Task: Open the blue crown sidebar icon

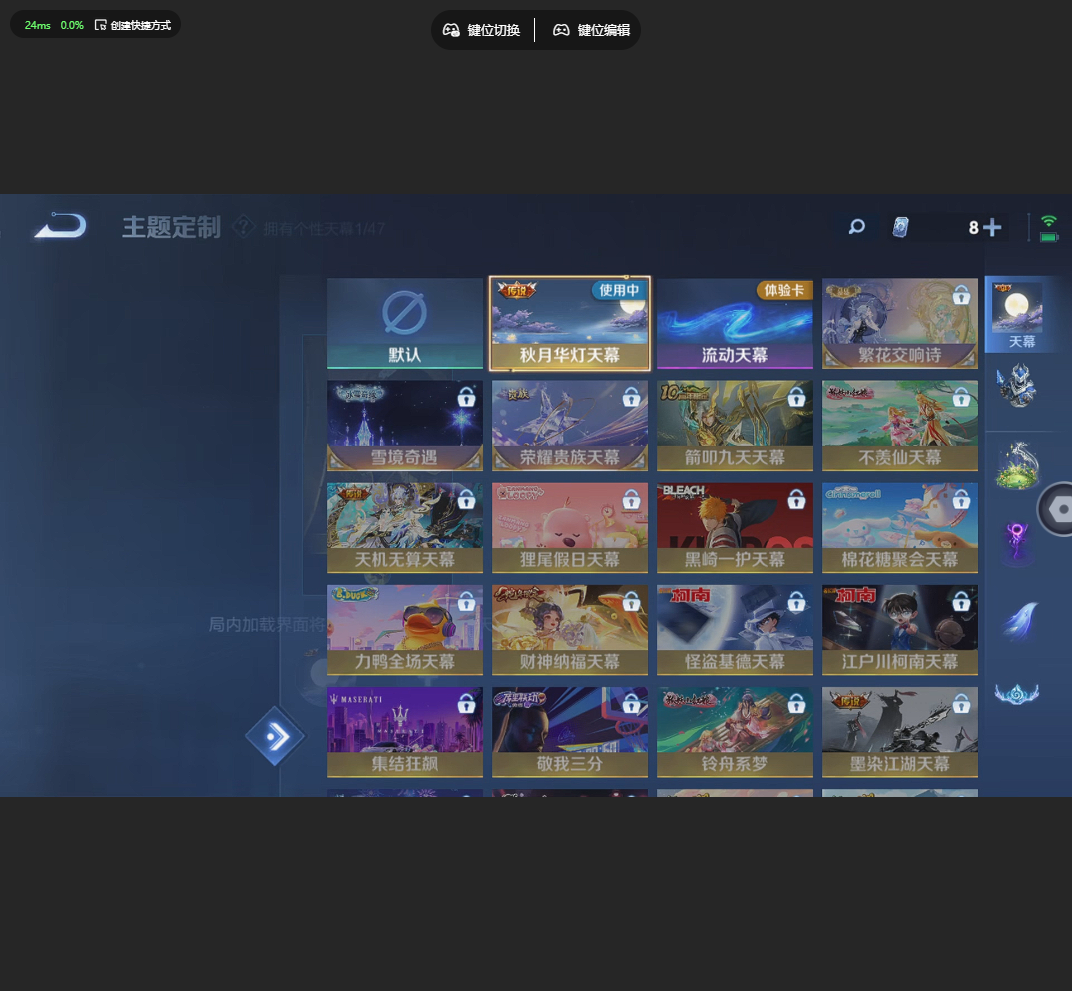Action: [x=1017, y=694]
